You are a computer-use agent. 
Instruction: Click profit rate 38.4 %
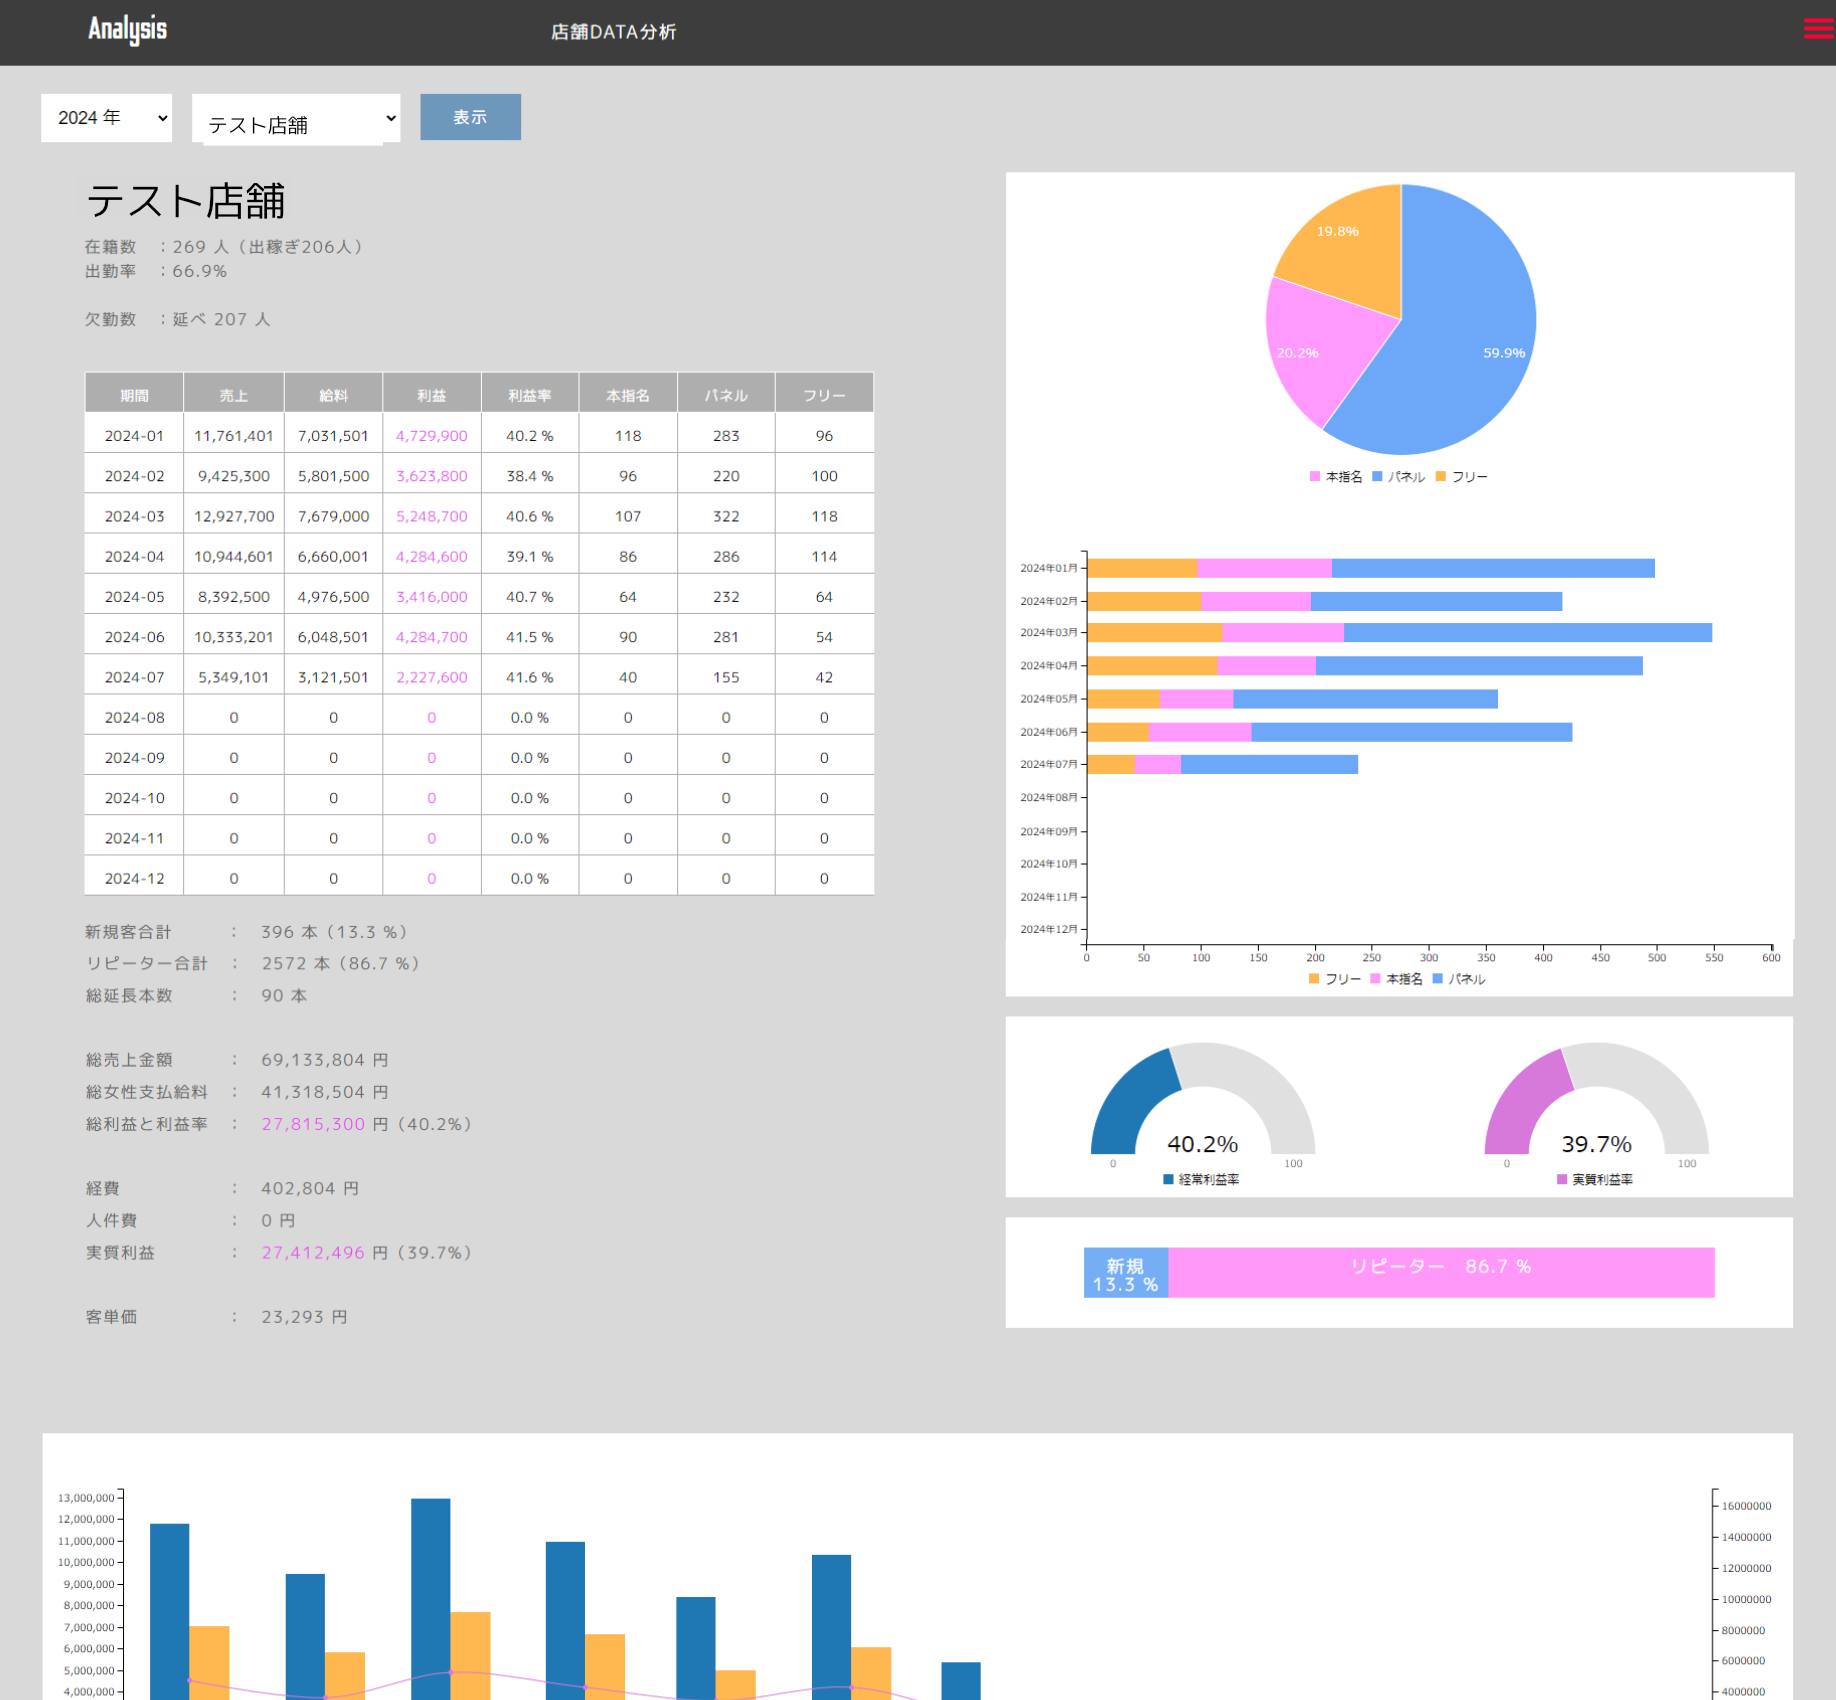(529, 476)
